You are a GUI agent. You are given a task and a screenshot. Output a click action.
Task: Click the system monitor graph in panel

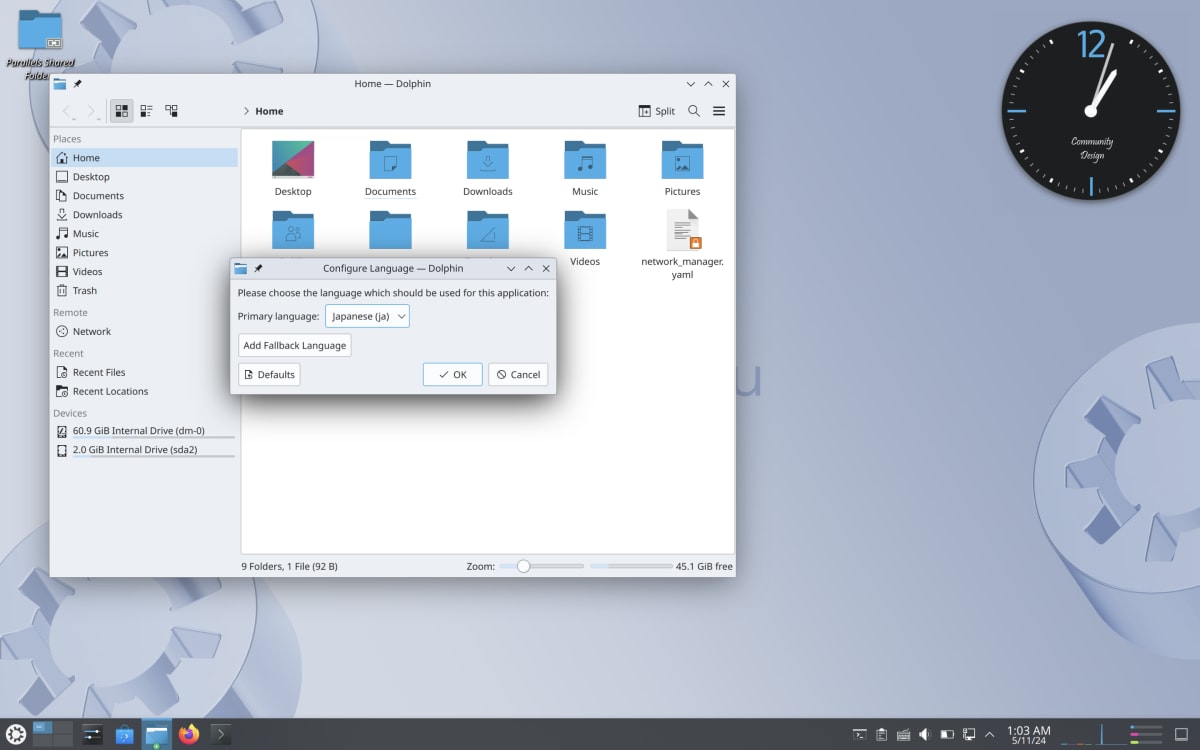click(x=1111, y=734)
